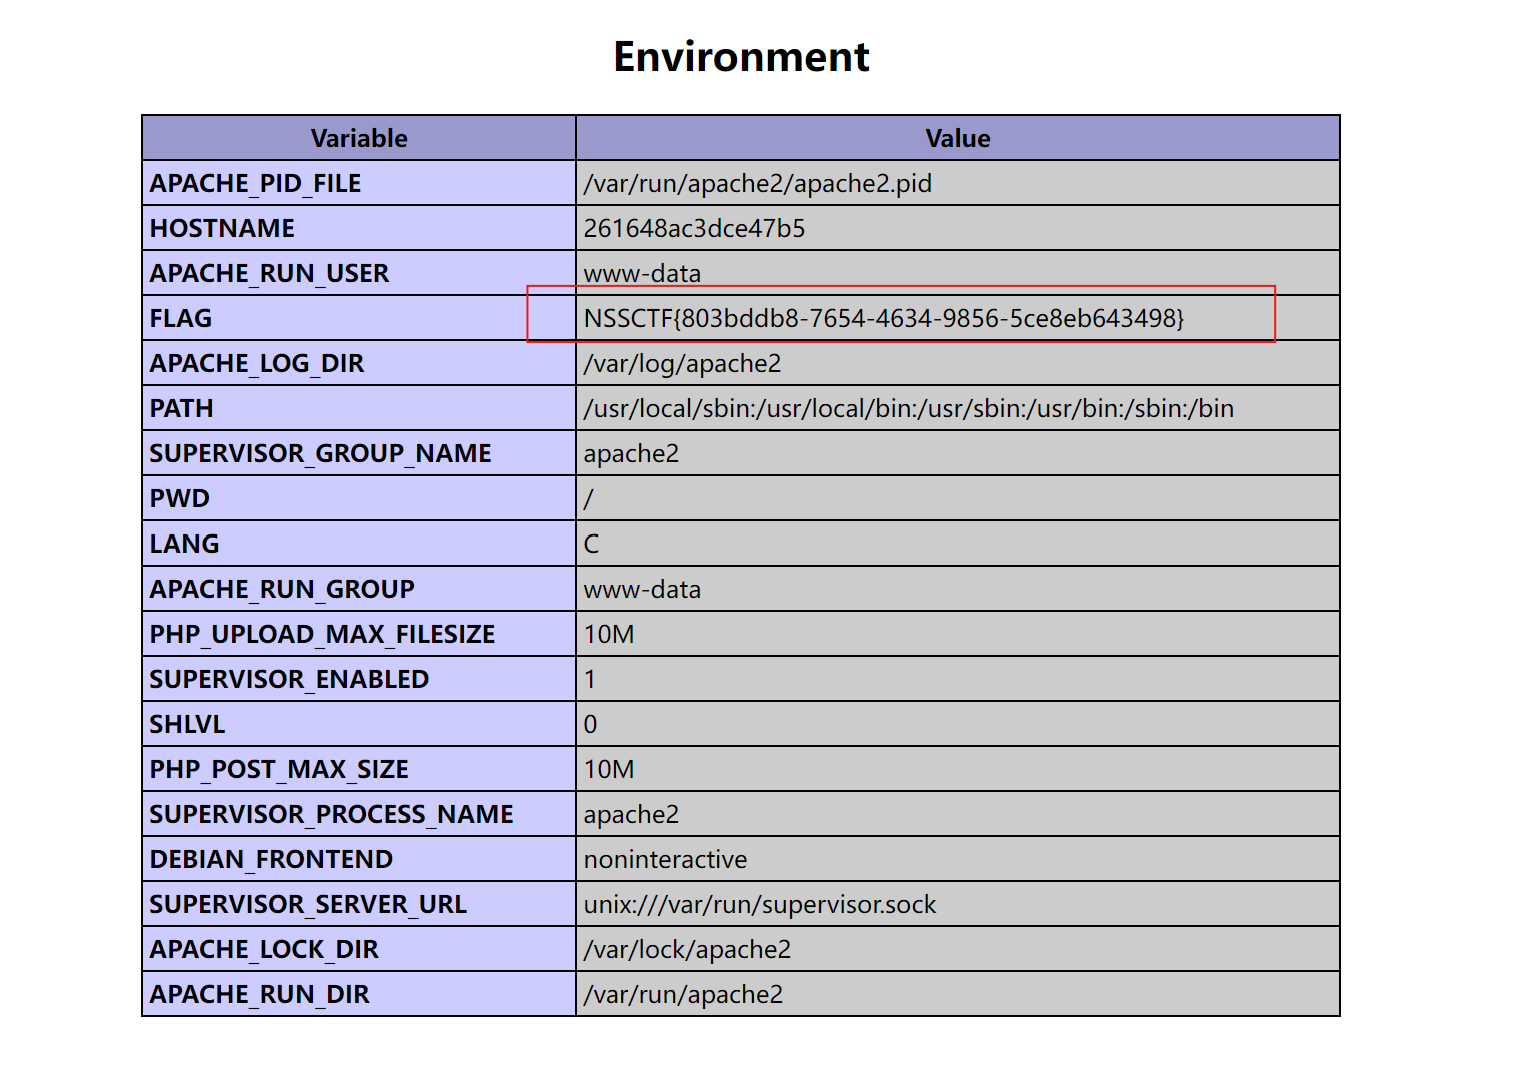
Task: Click the Value column header
Action: (958, 138)
